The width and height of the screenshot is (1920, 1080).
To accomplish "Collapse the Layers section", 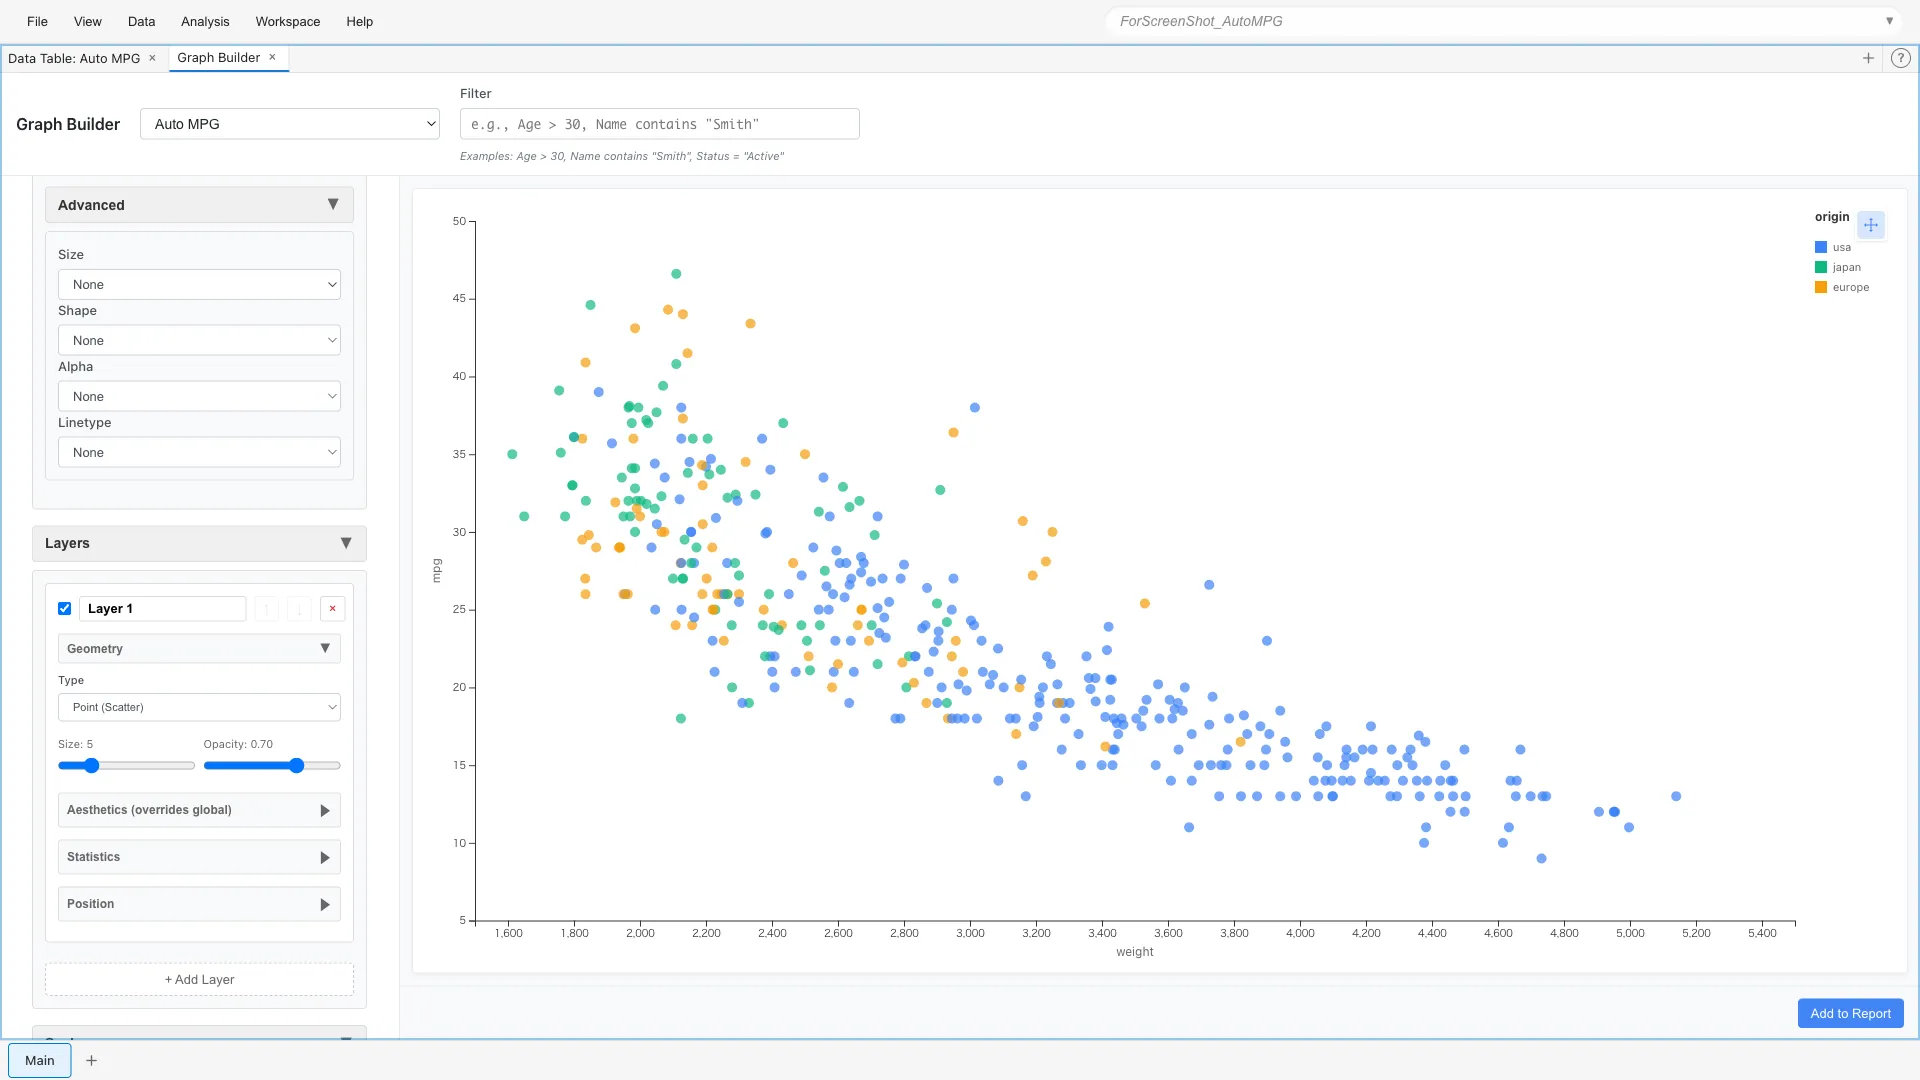I will (346, 543).
